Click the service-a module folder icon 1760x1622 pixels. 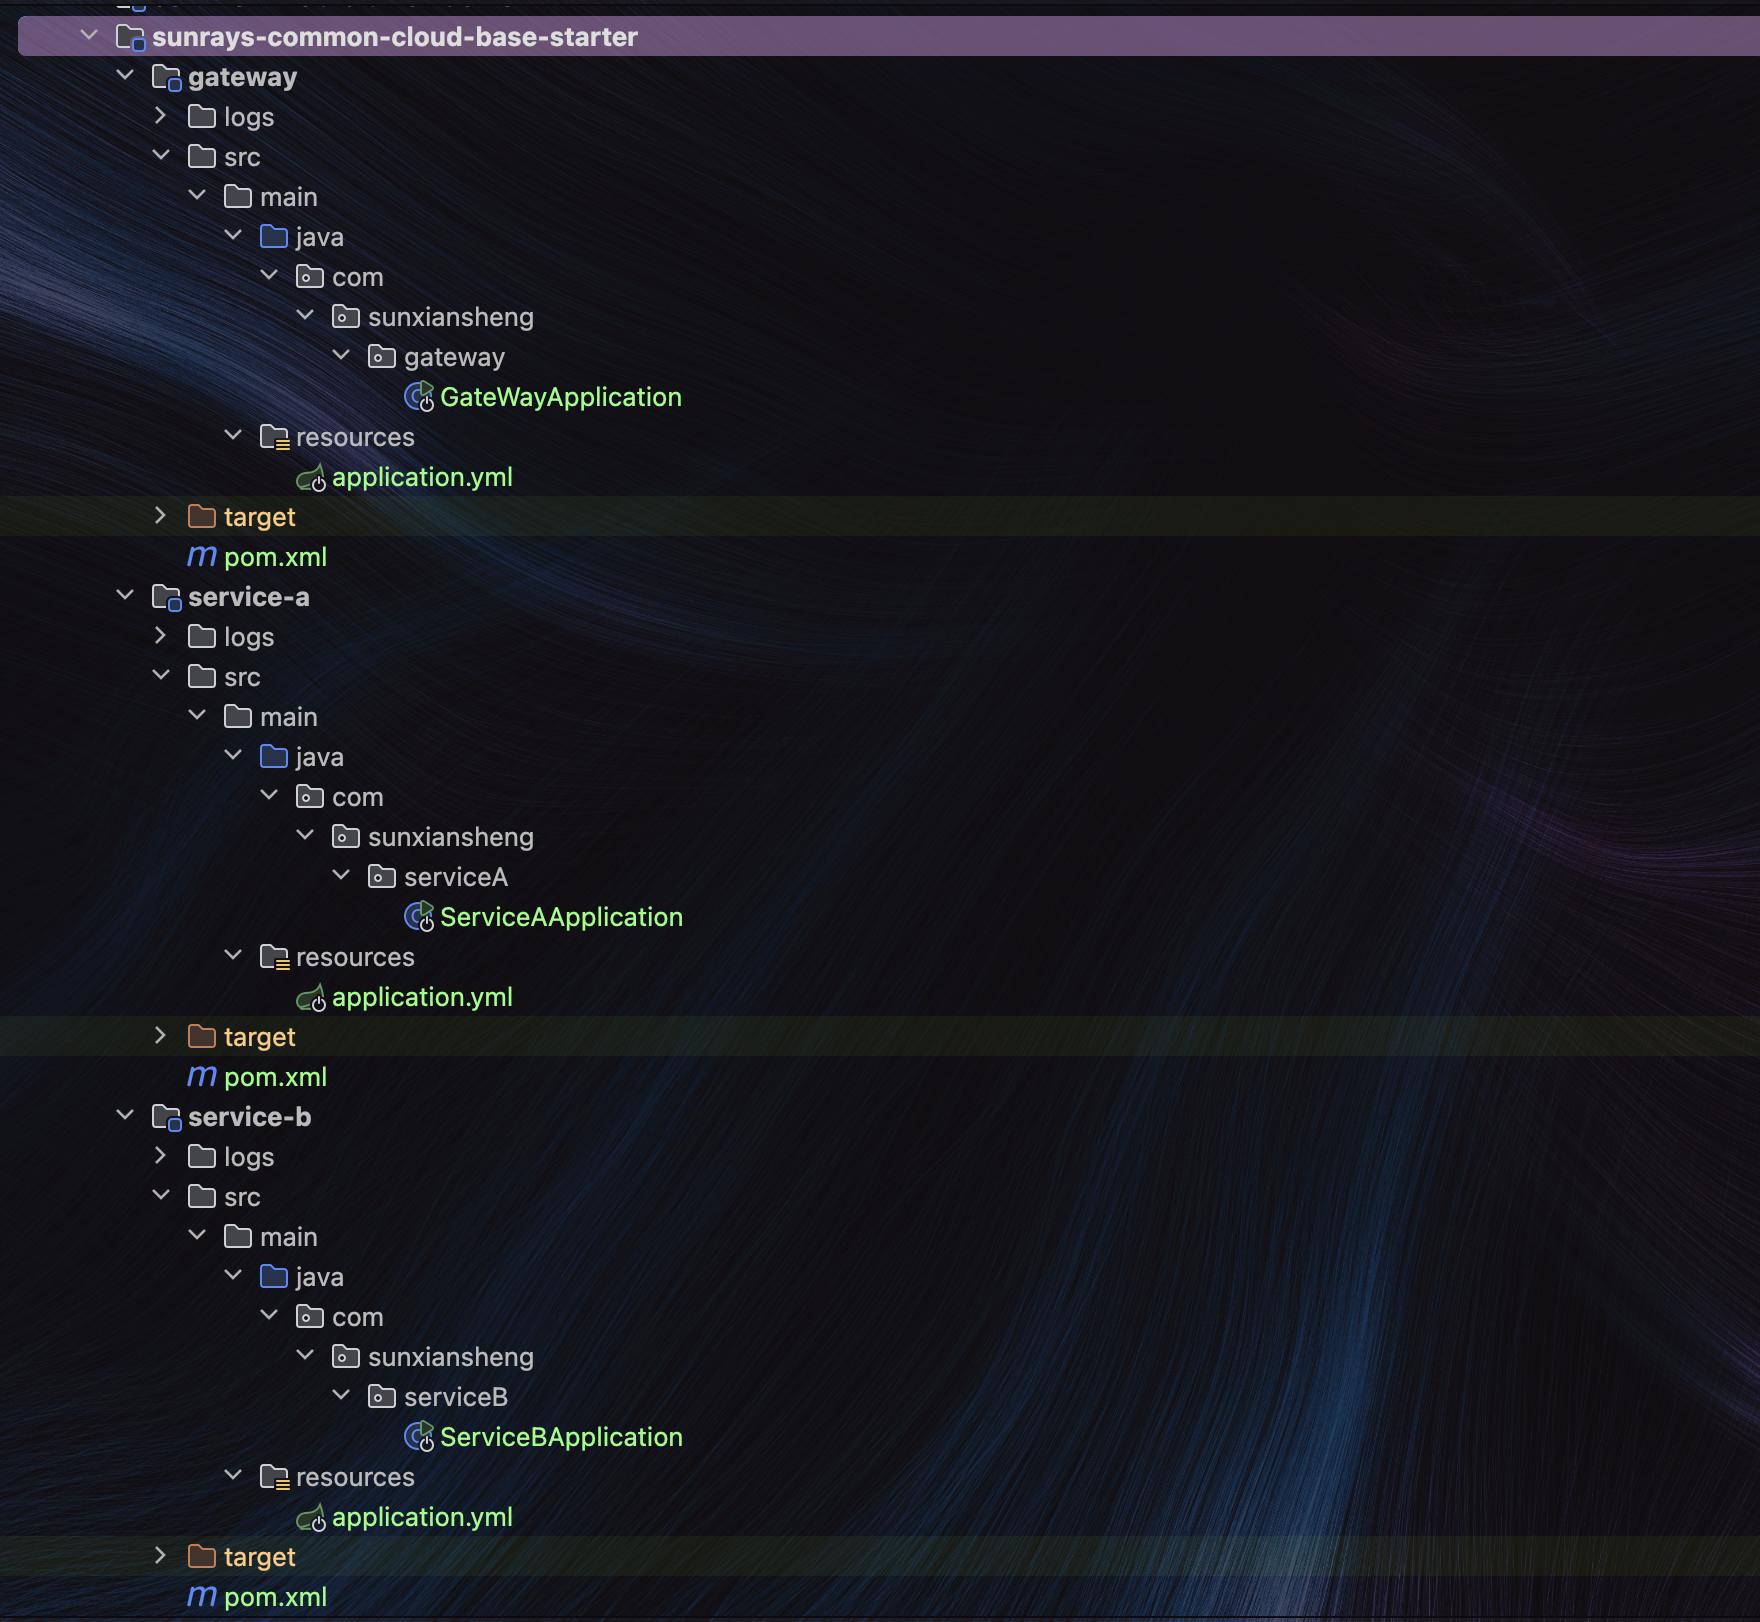[x=166, y=597]
